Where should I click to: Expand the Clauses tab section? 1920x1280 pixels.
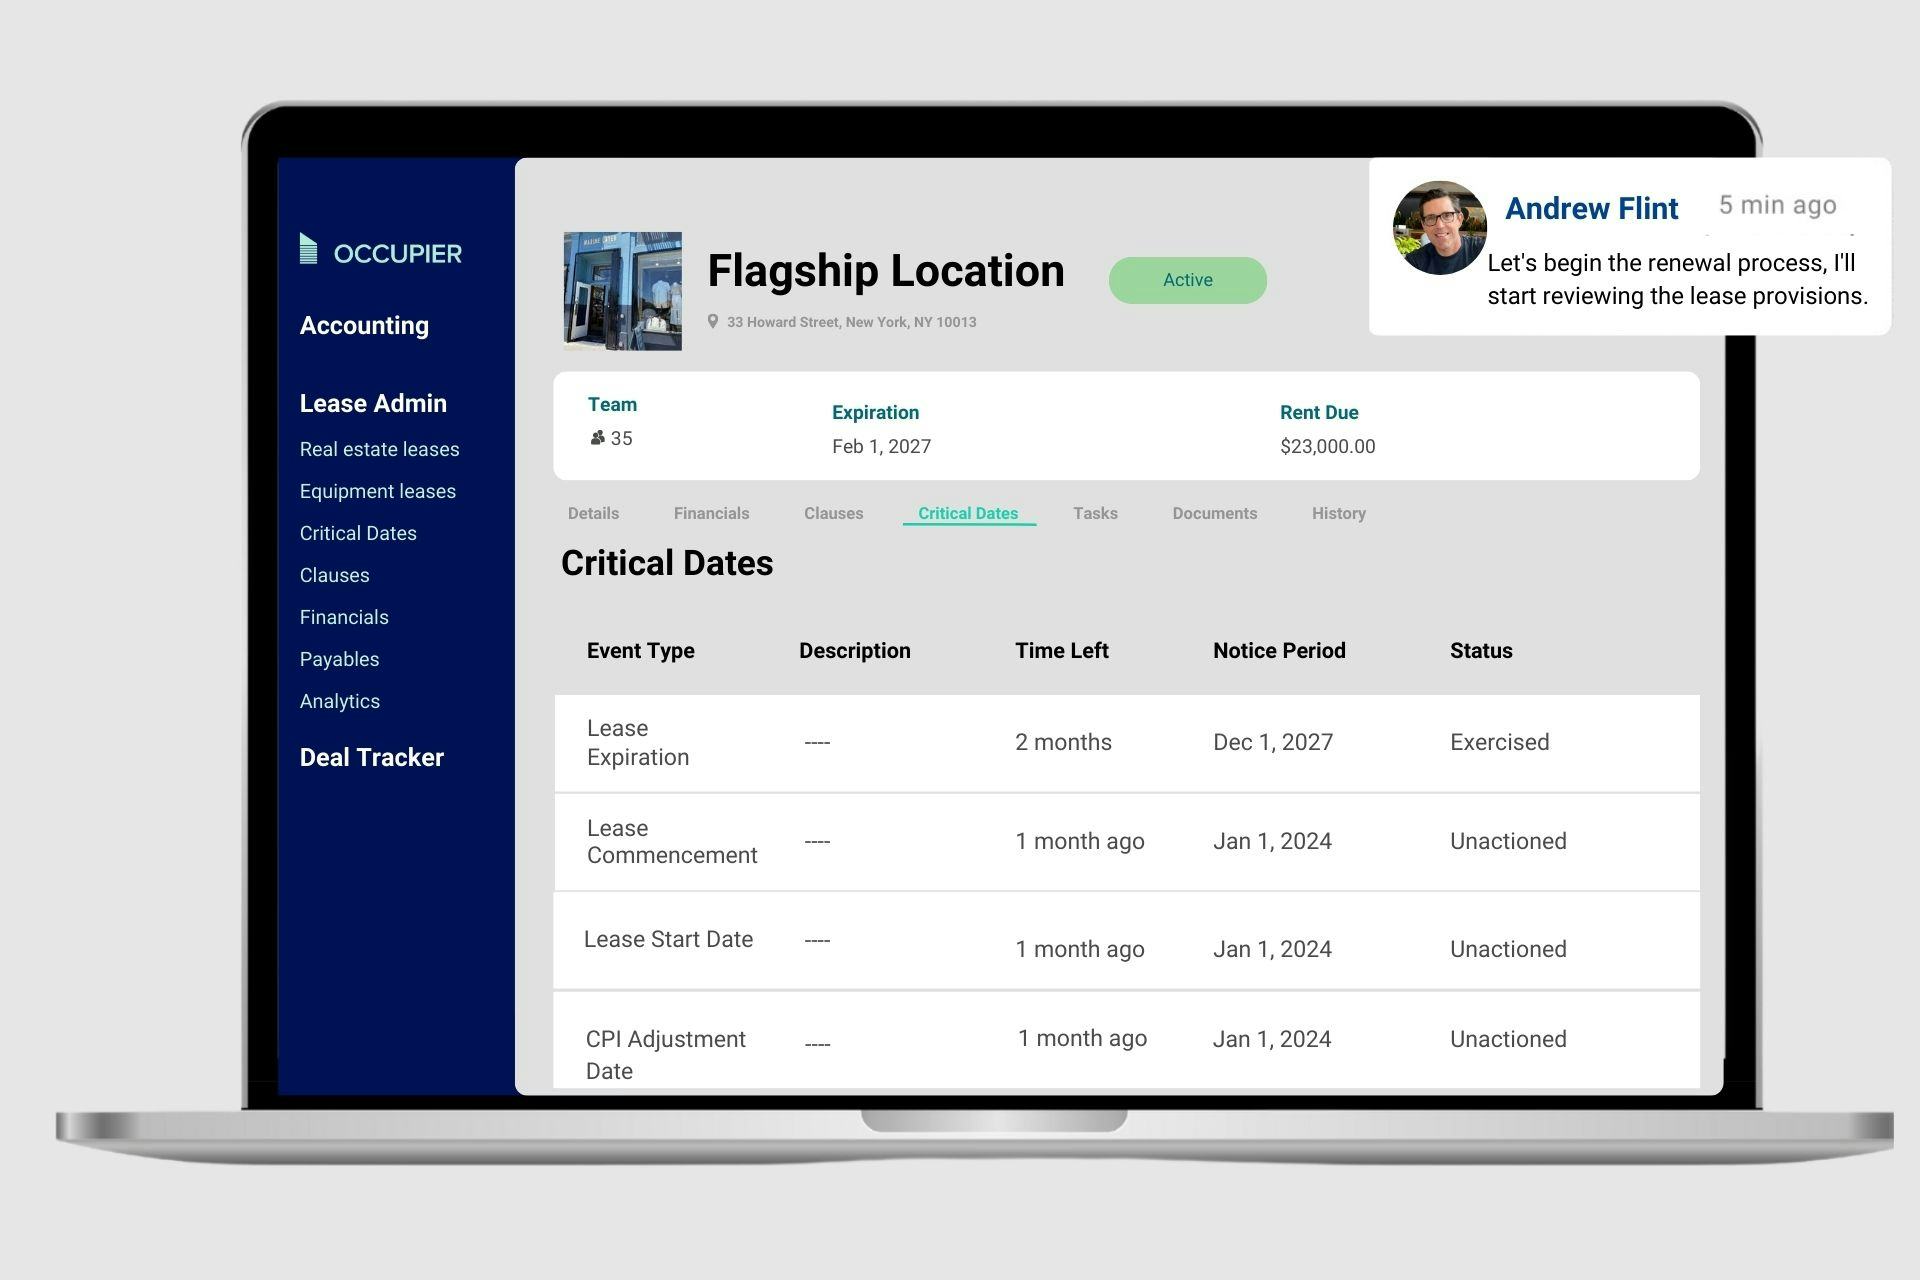[833, 513]
